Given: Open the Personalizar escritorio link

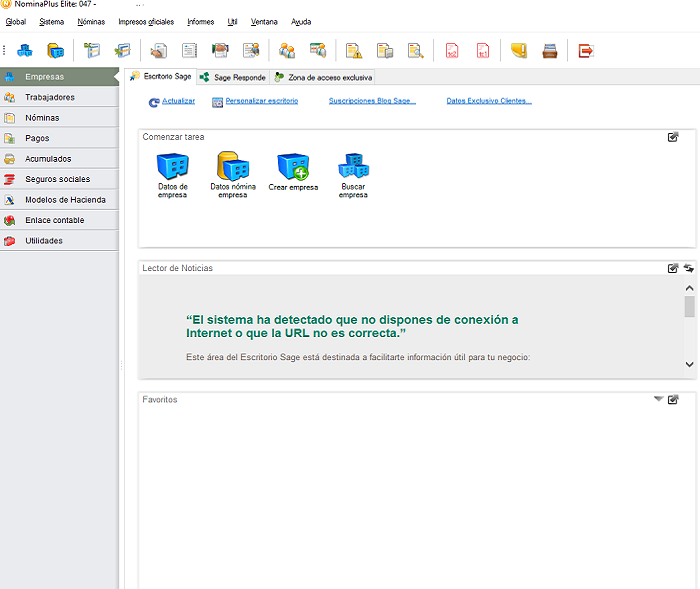Looking at the screenshot, I should click(261, 101).
